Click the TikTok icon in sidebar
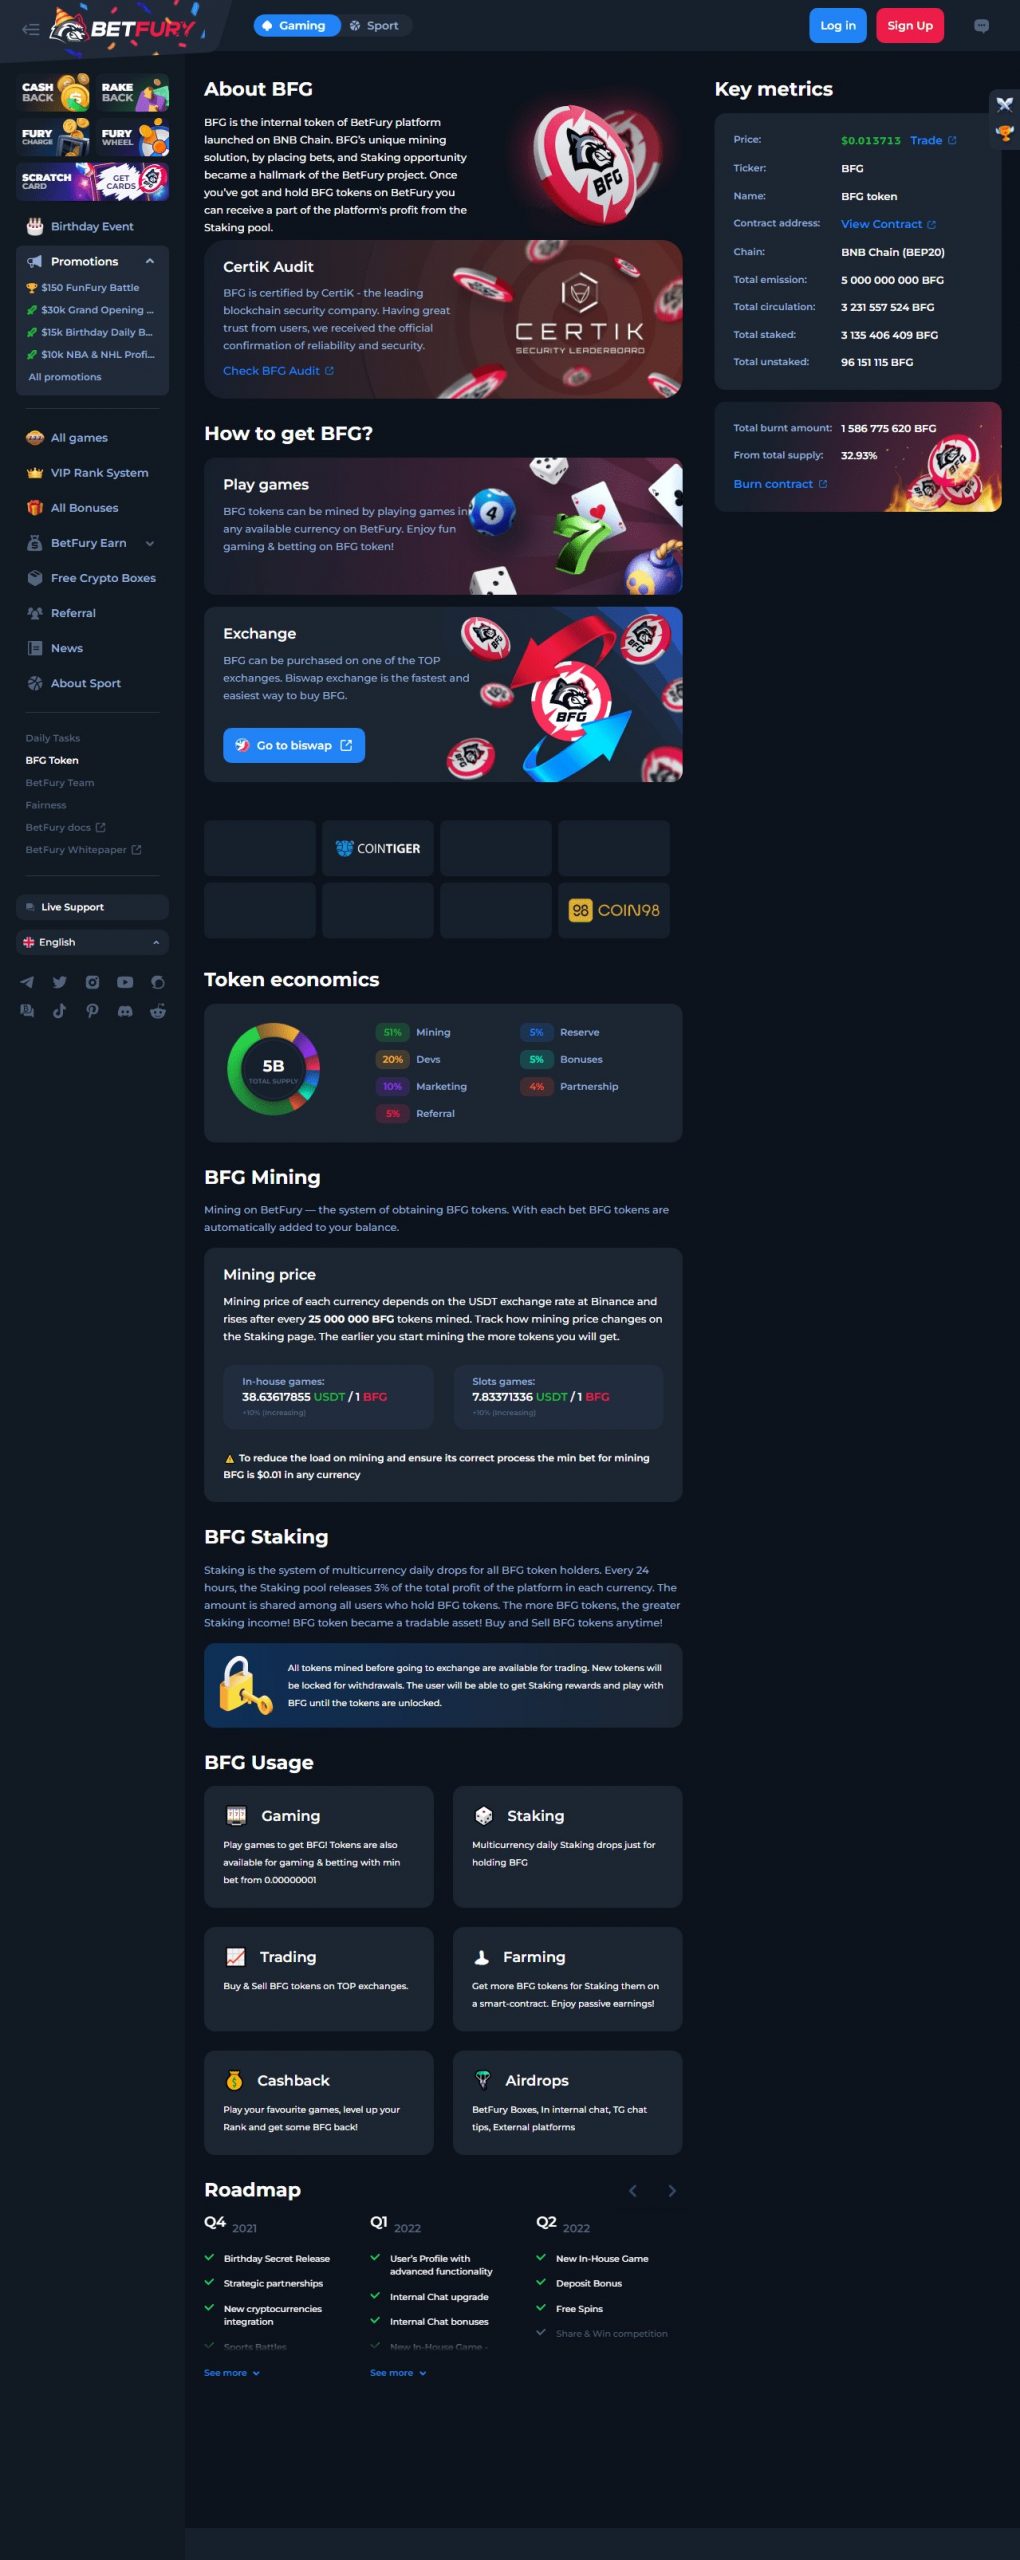The width and height of the screenshot is (1020, 2560). click(x=59, y=1011)
